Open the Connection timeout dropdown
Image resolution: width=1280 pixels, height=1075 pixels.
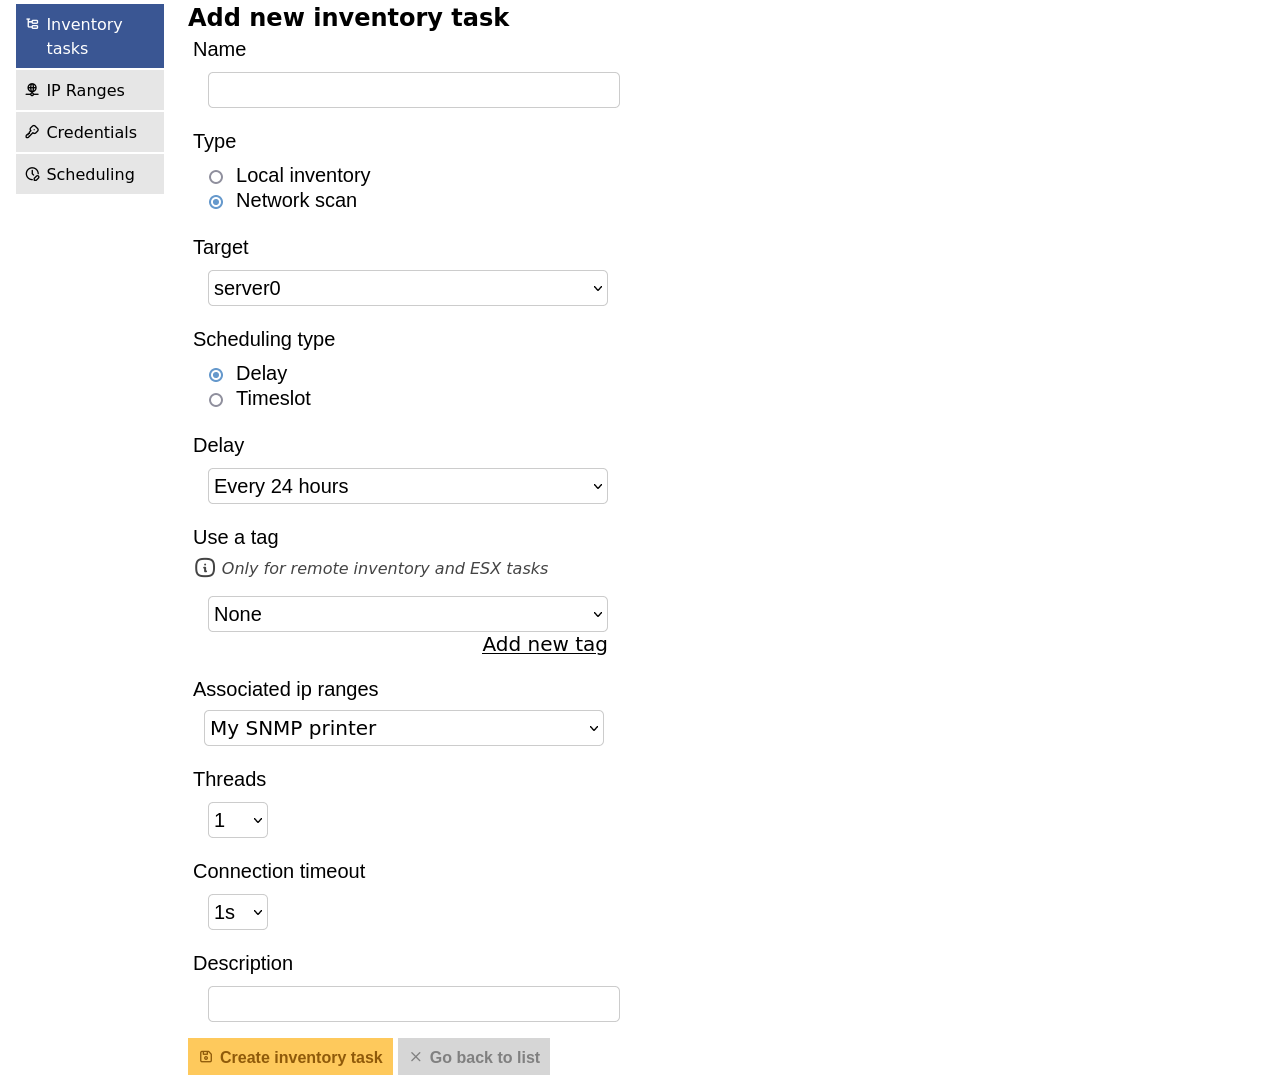[238, 912]
